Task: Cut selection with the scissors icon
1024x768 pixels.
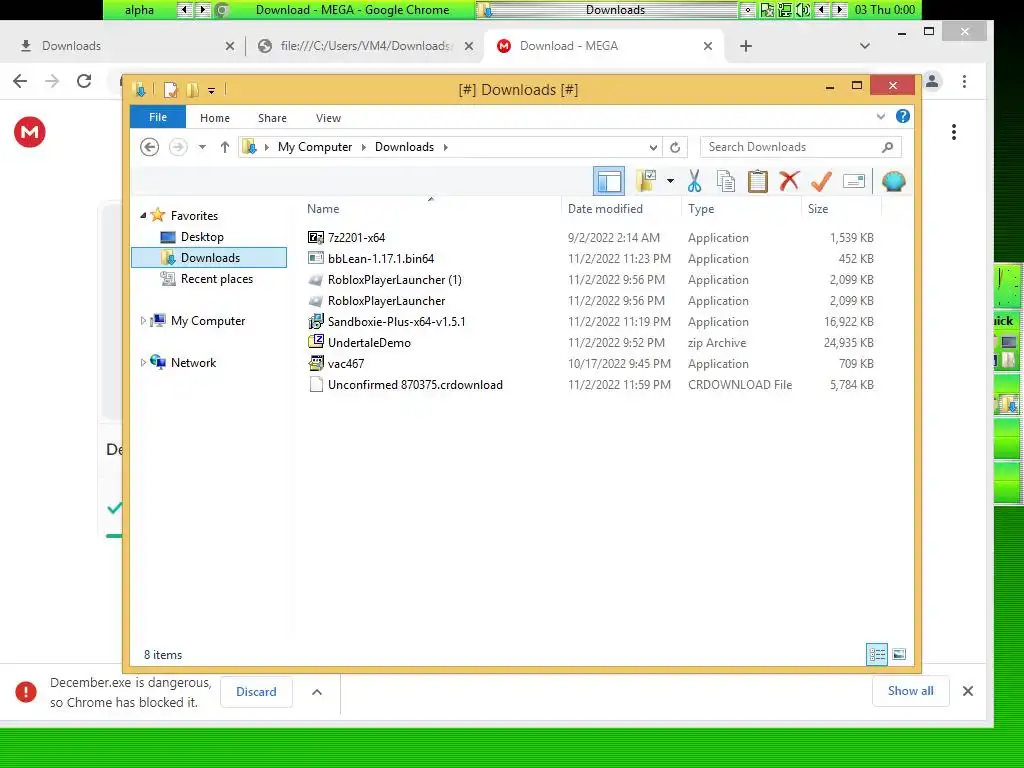Action: point(694,181)
